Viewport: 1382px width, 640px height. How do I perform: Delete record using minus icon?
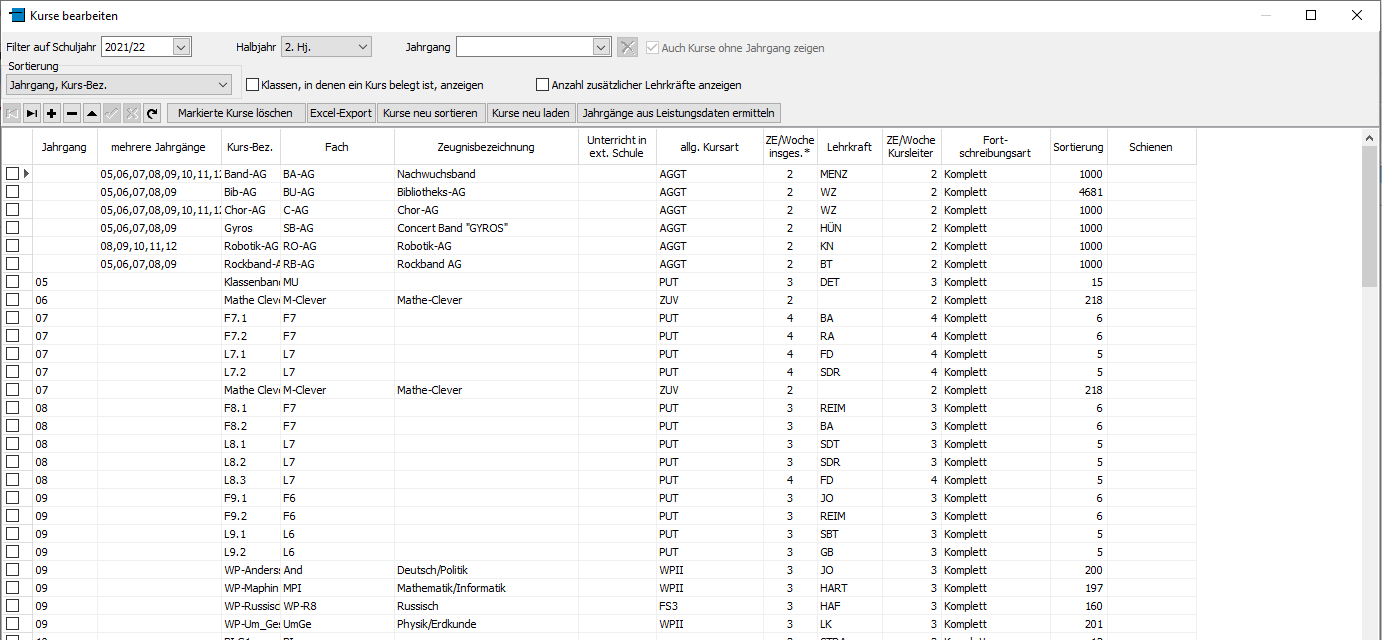pos(72,113)
